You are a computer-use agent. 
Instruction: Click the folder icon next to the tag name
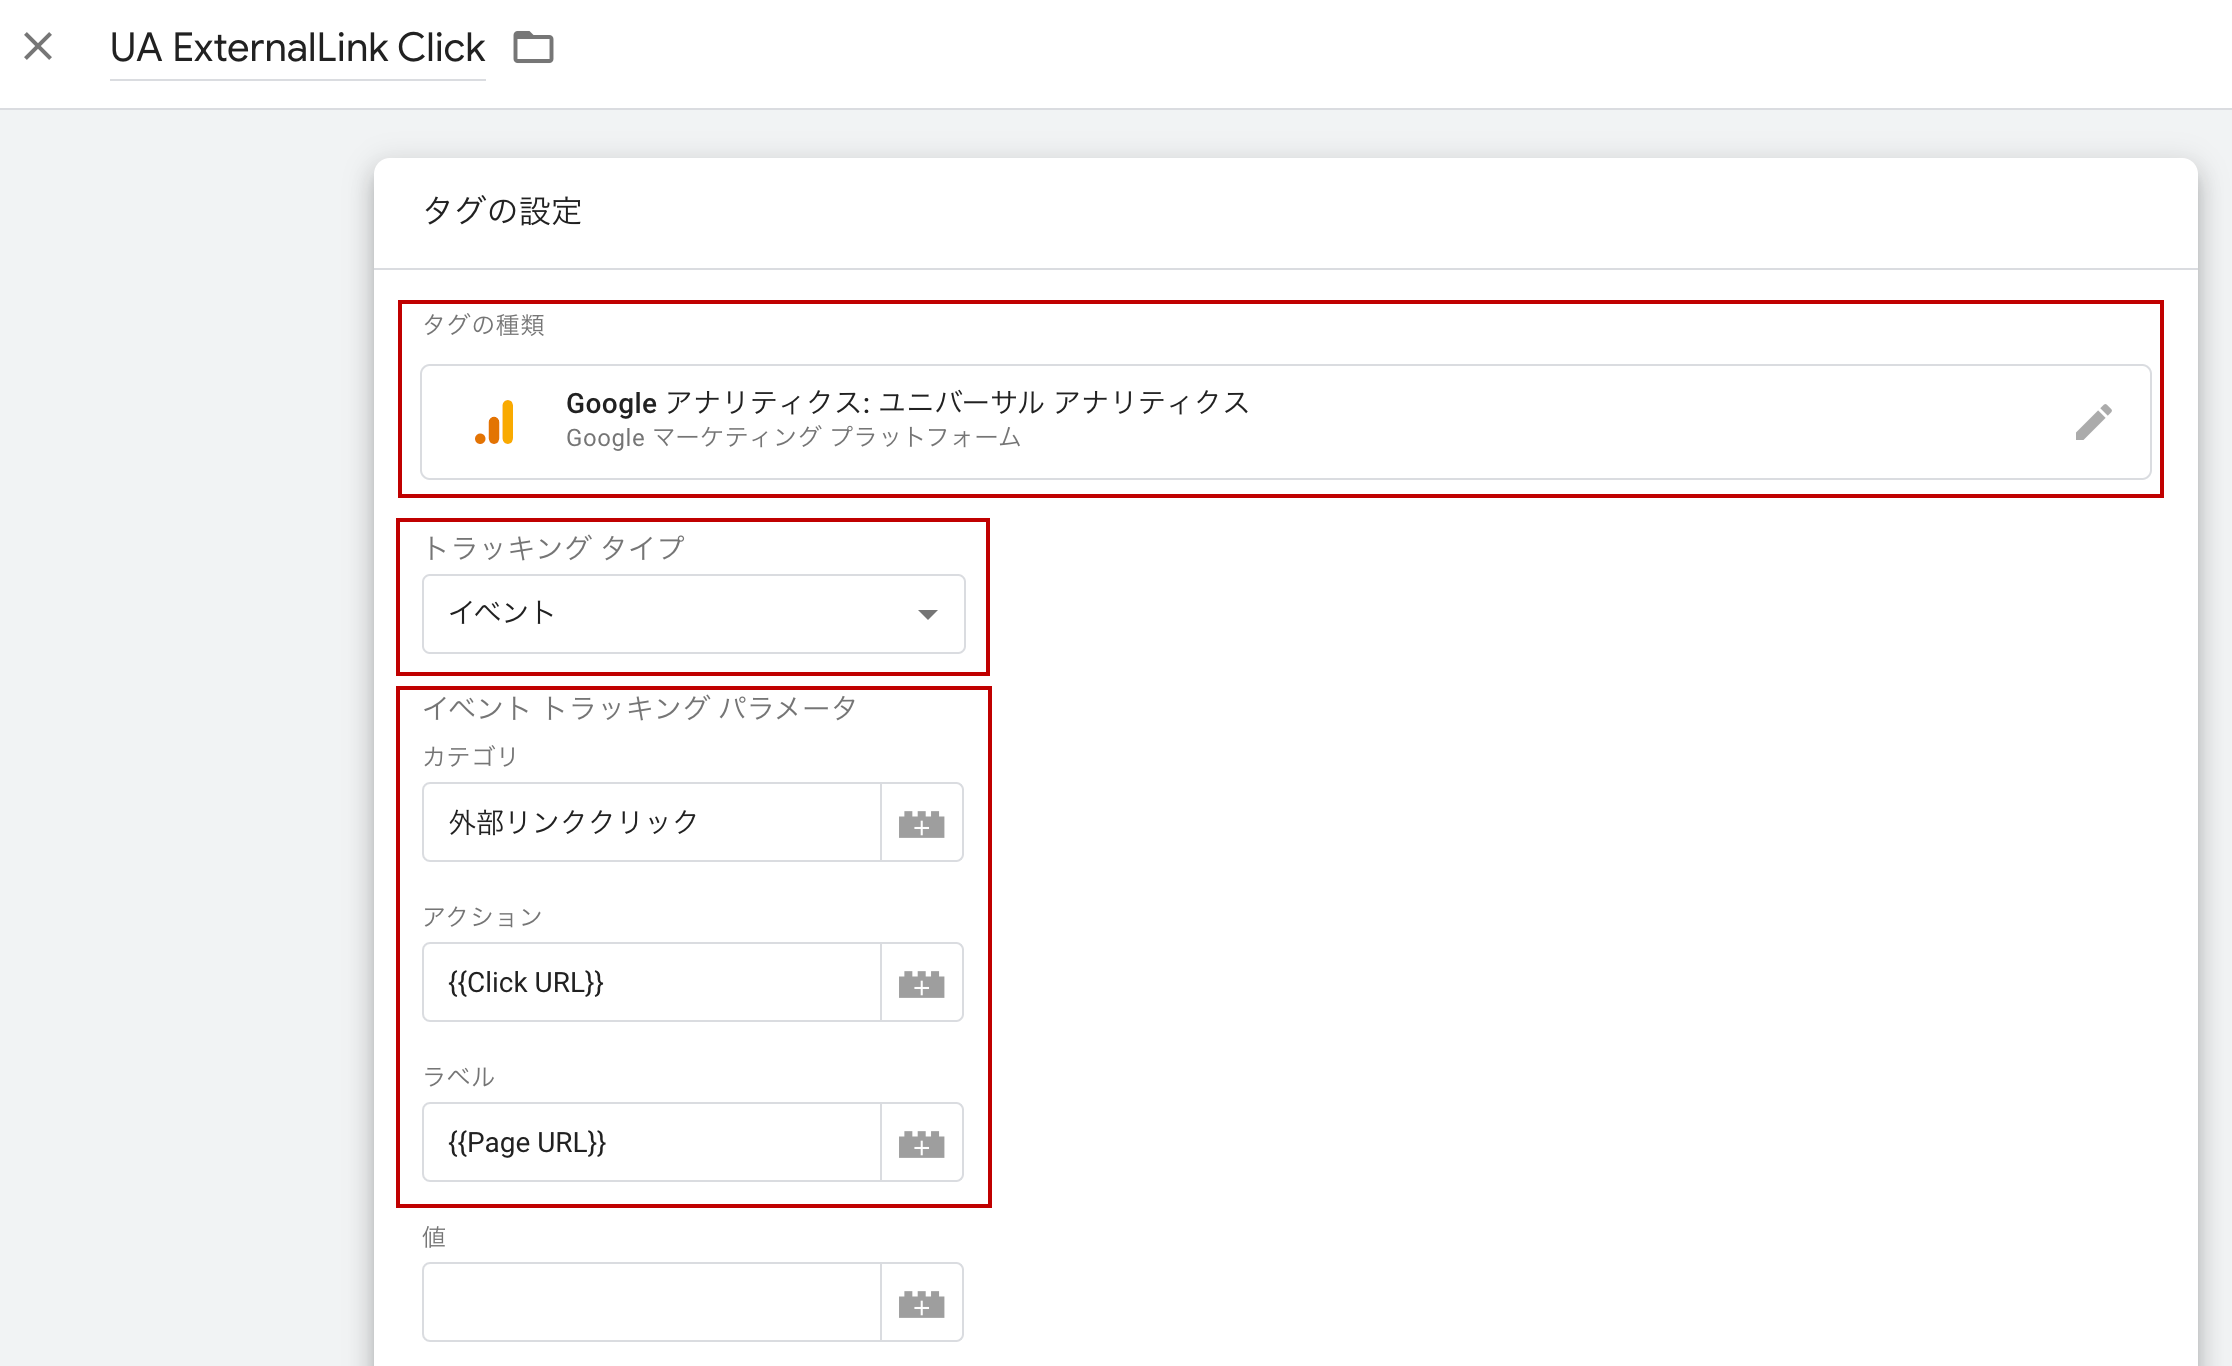point(533,47)
